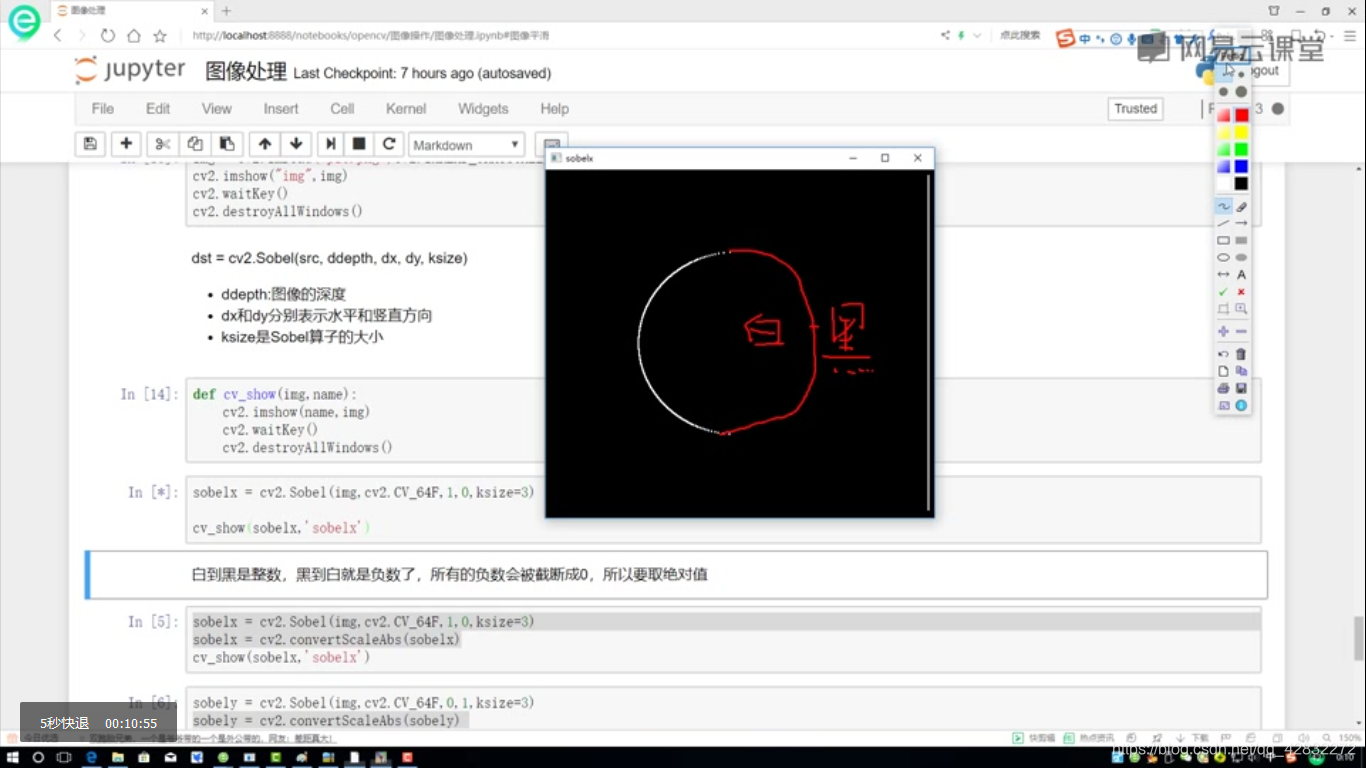This screenshot has width=1366, height=768.
Task: Open the Insert menu
Action: 281,108
